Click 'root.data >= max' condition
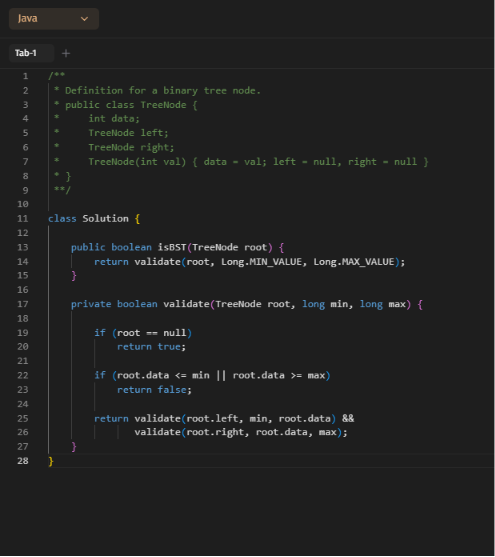495x557 pixels. point(279,375)
